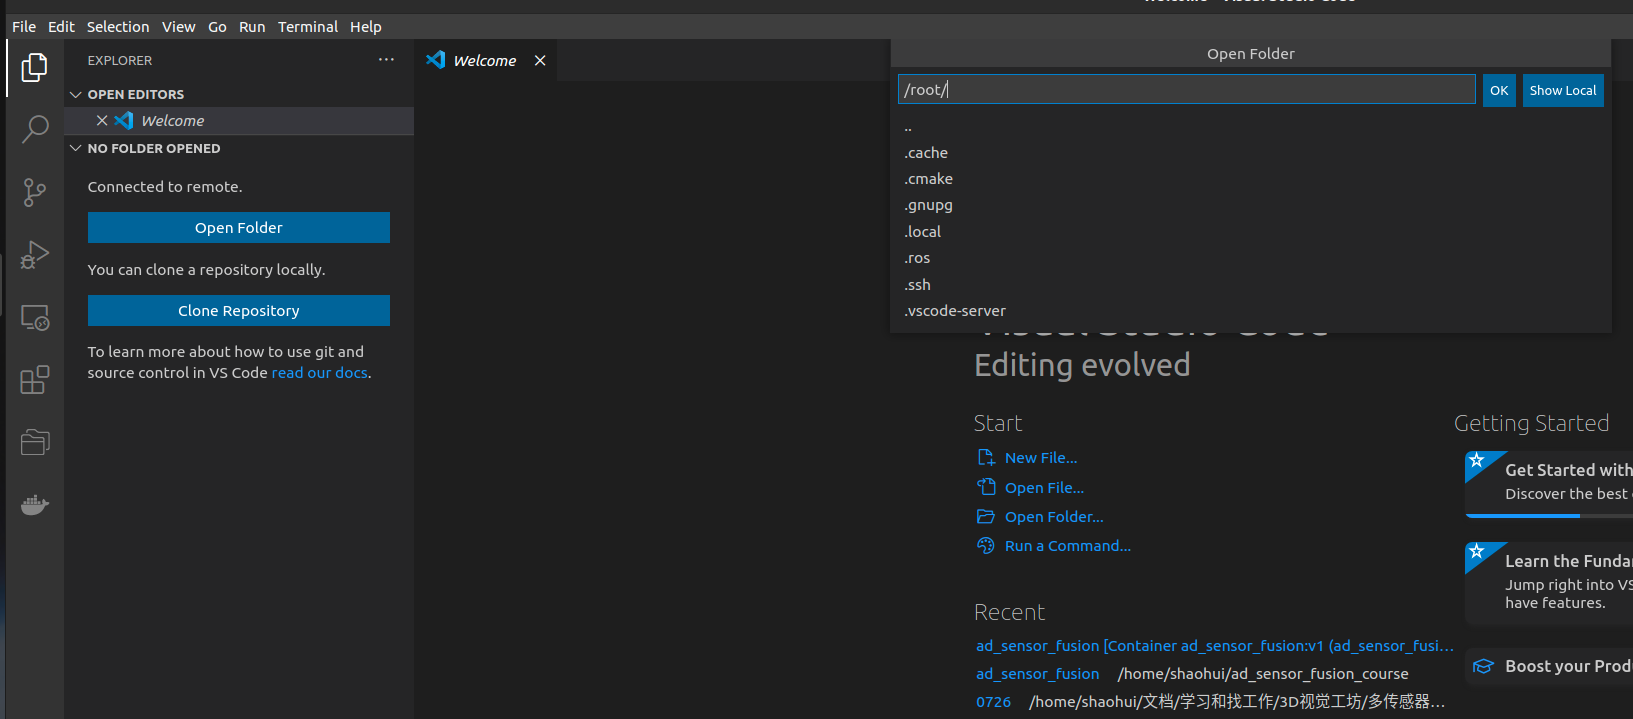
Task: Open the Explorer view in activity bar
Action: pyautogui.click(x=35, y=67)
